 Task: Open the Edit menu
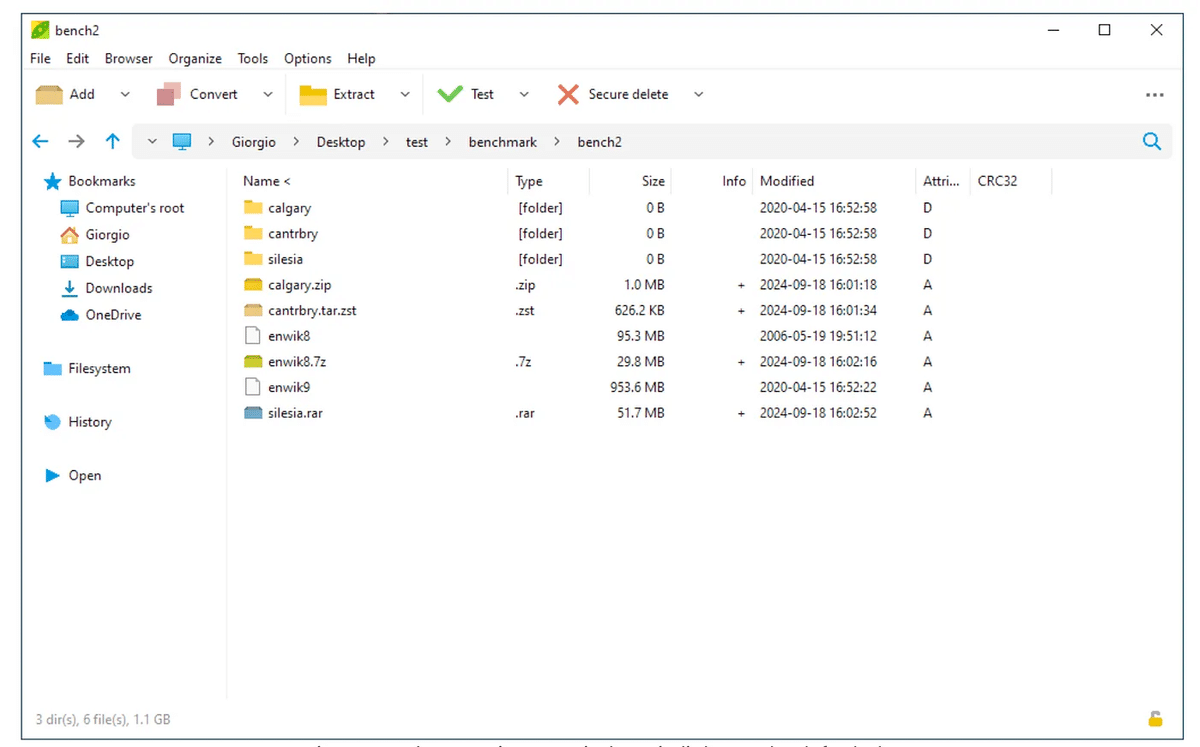point(78,59)
